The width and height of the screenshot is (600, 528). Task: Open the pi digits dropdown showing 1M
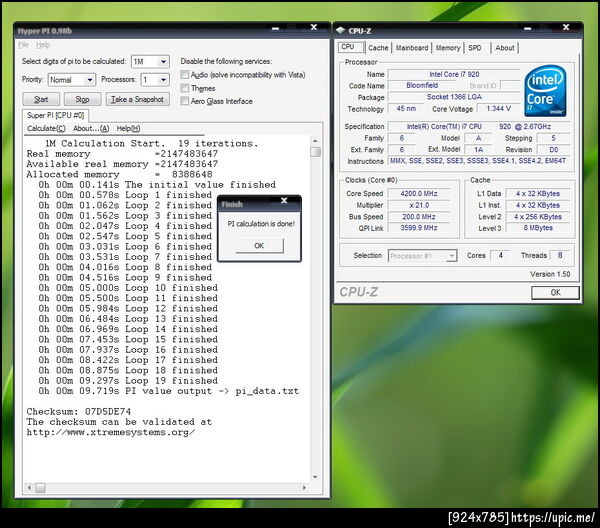tap(150, 62)
